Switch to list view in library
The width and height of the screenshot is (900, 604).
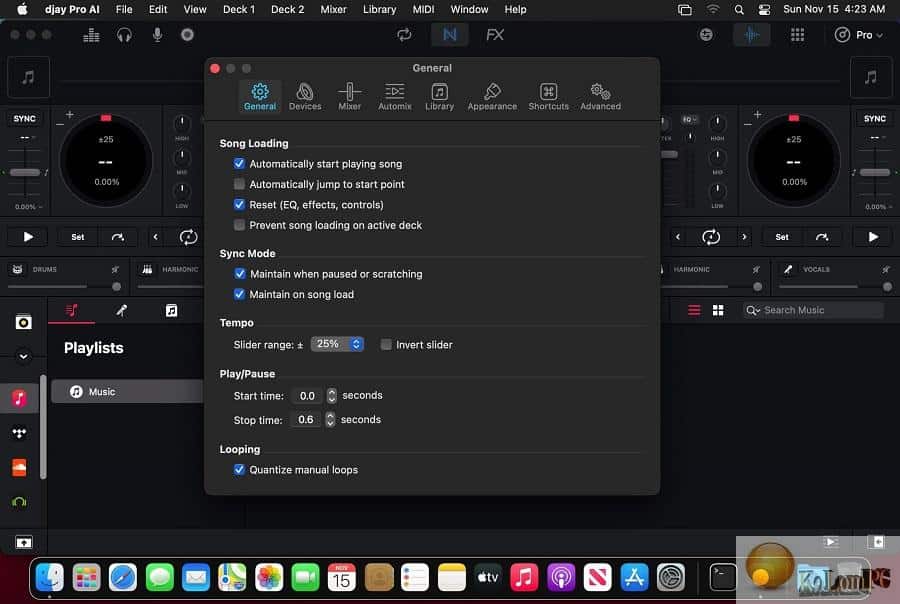pos(694,310)
